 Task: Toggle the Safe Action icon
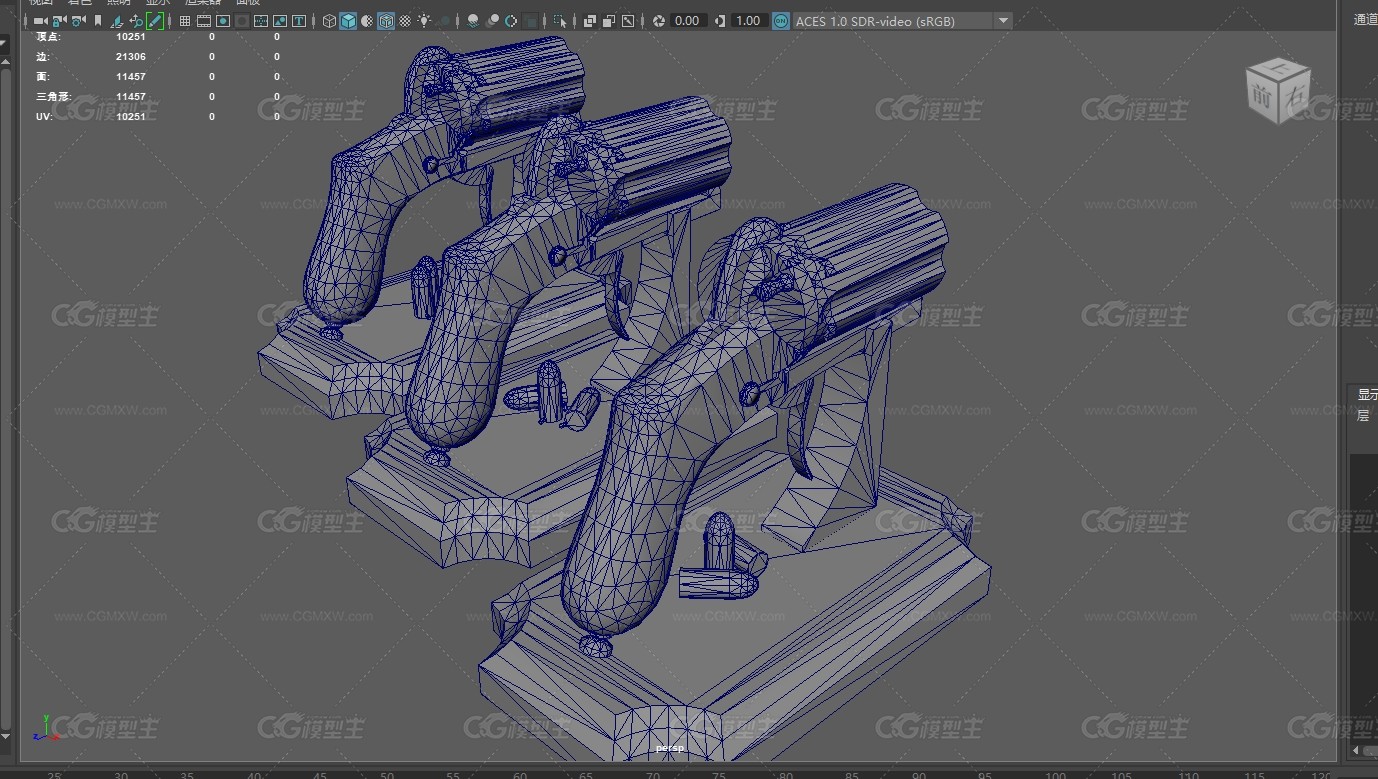pos(280,20)
